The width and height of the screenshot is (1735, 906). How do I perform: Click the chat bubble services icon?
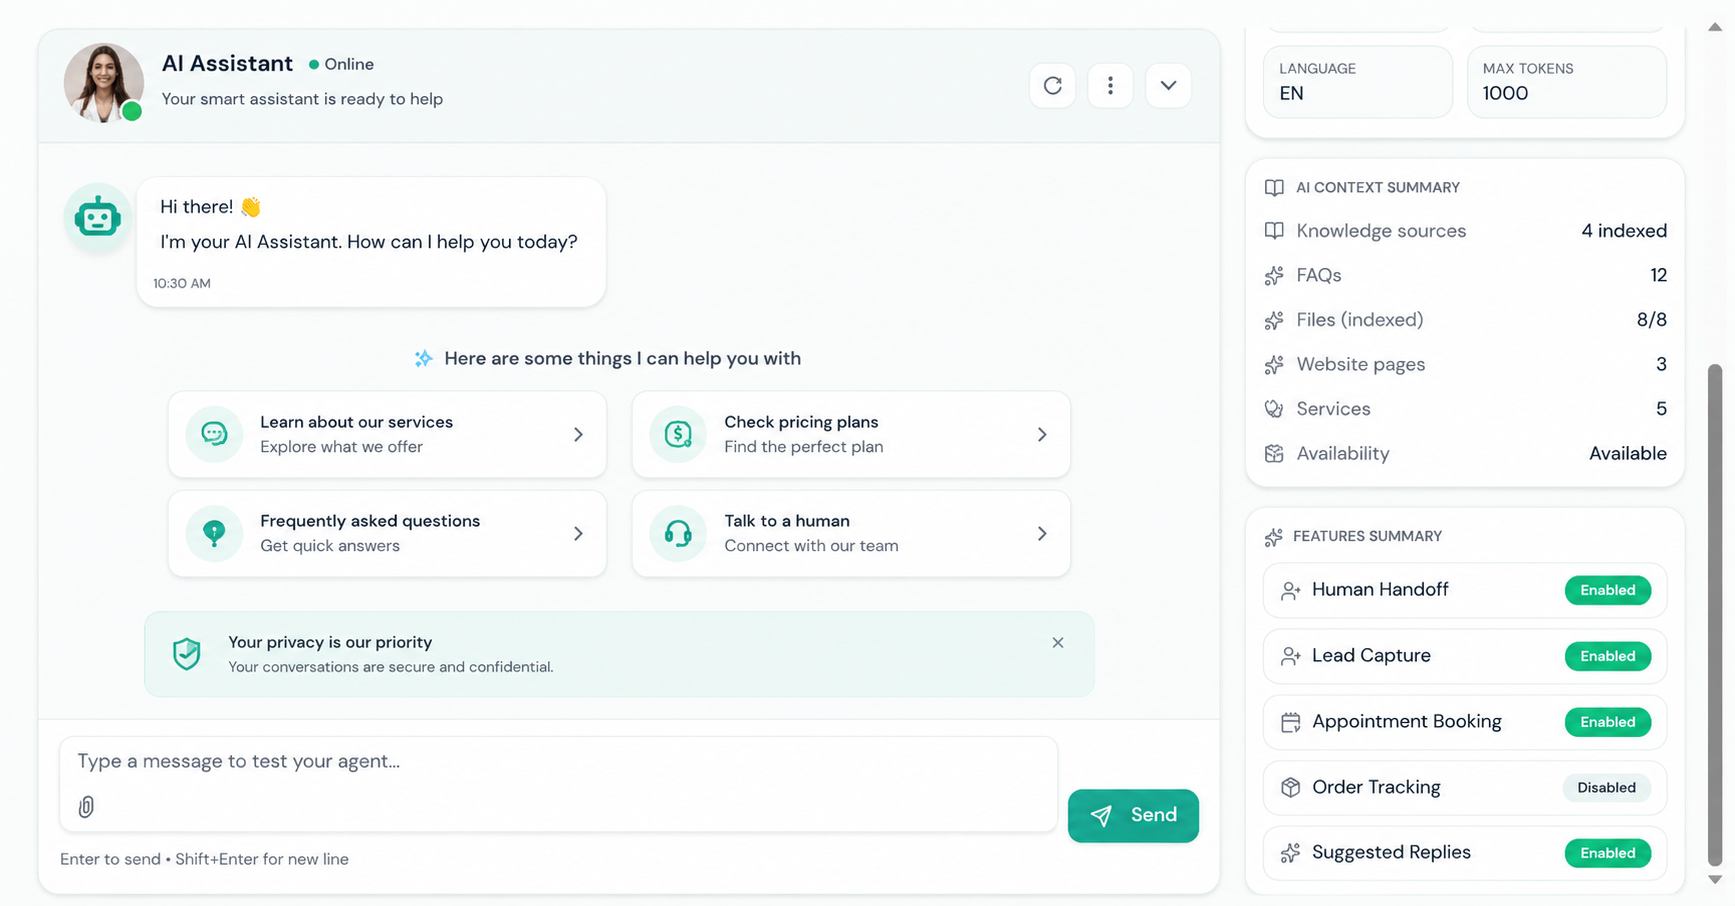214,434
